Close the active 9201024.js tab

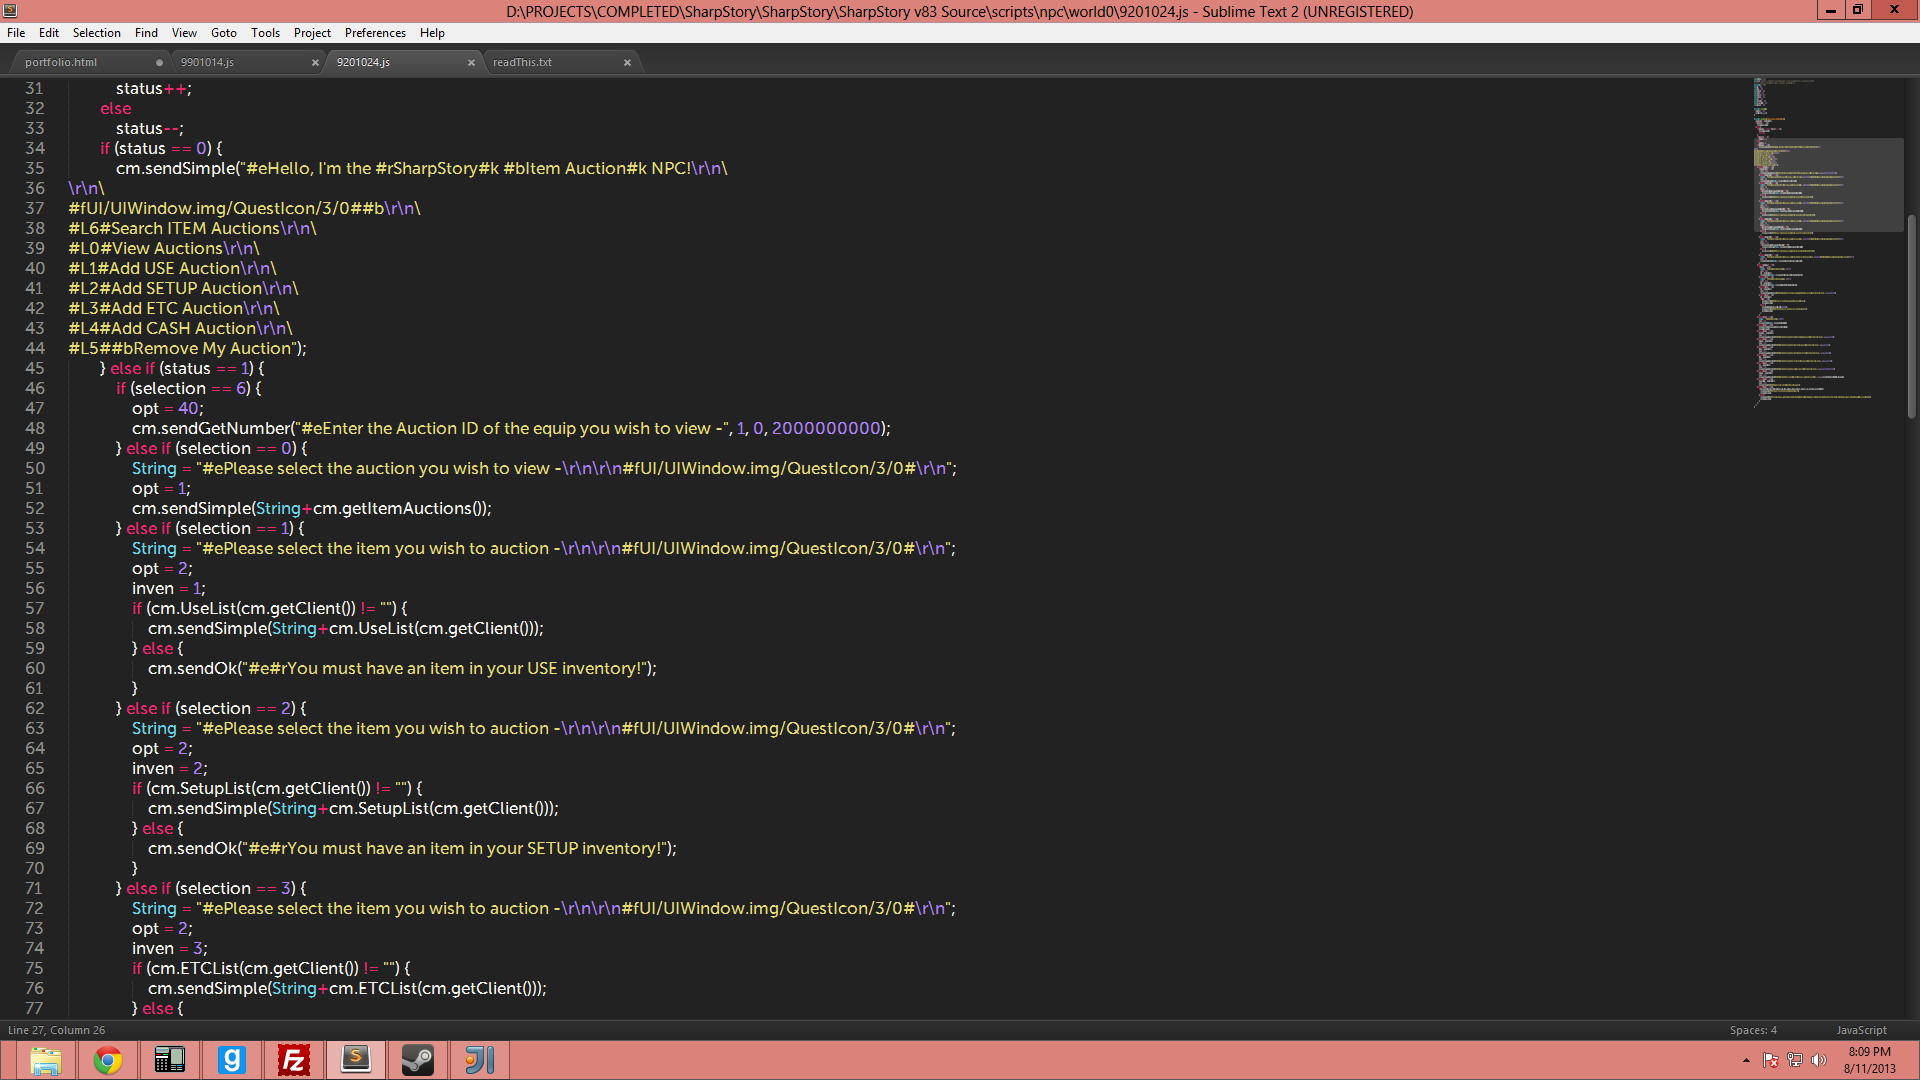[471, 62]
